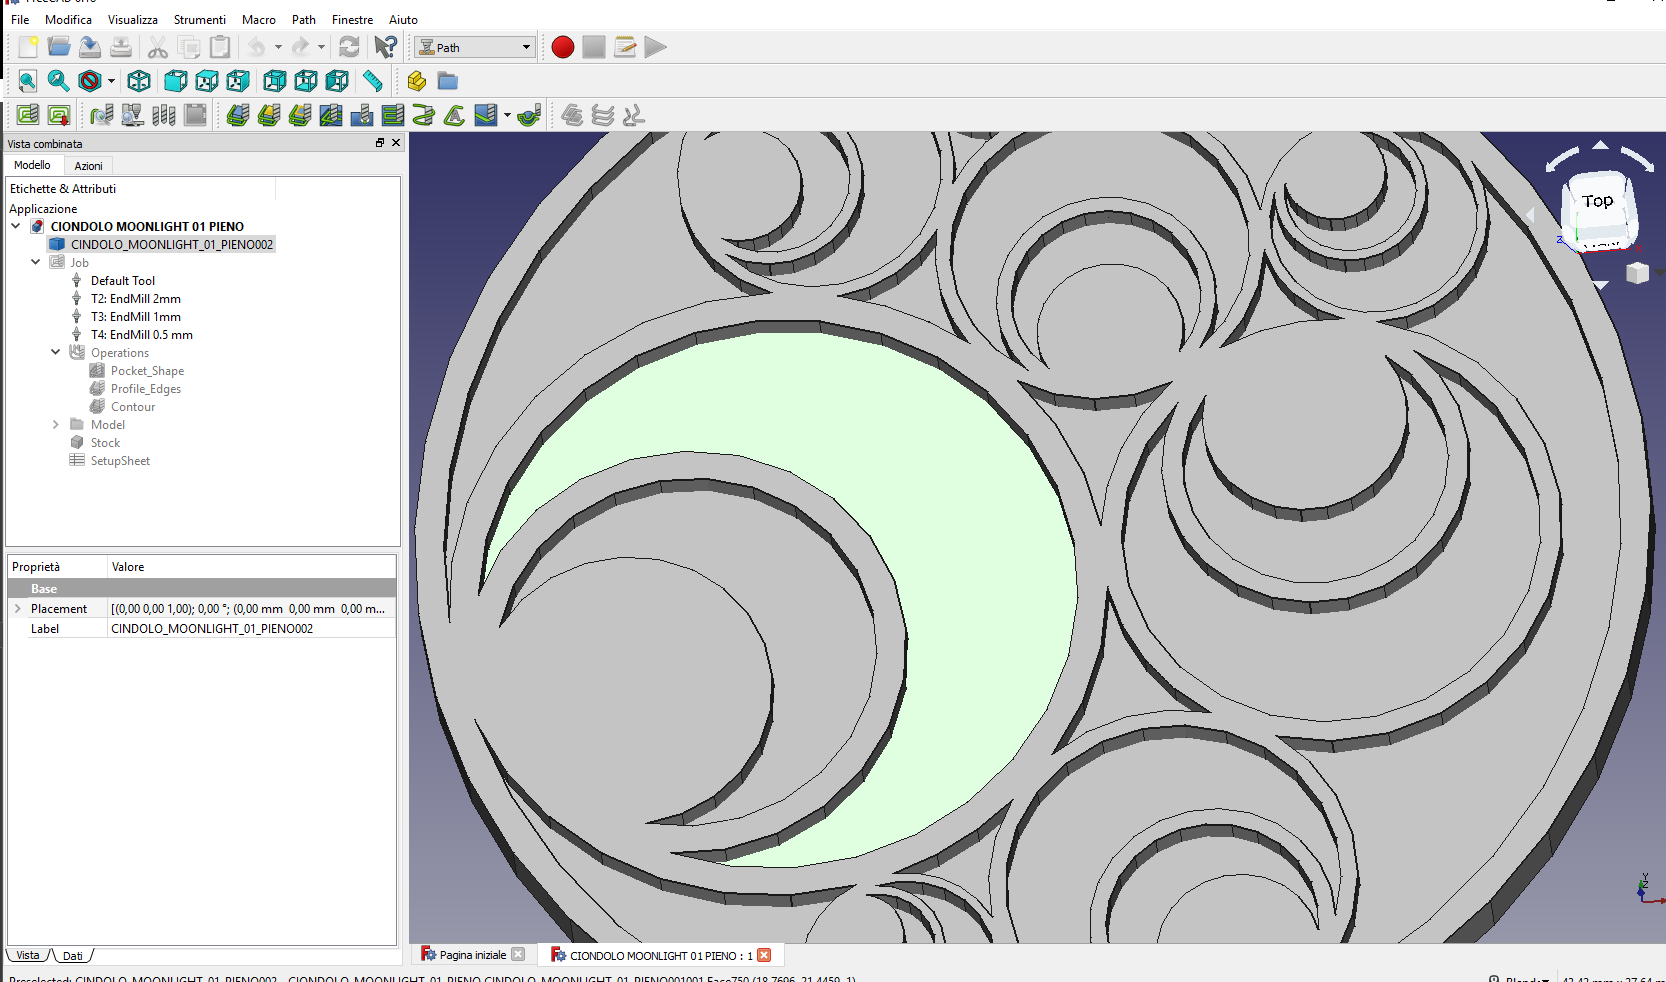Viewport: 1666px width, 982px height.
Task: Click the Fit All view icon
Action: coord(28,81)
